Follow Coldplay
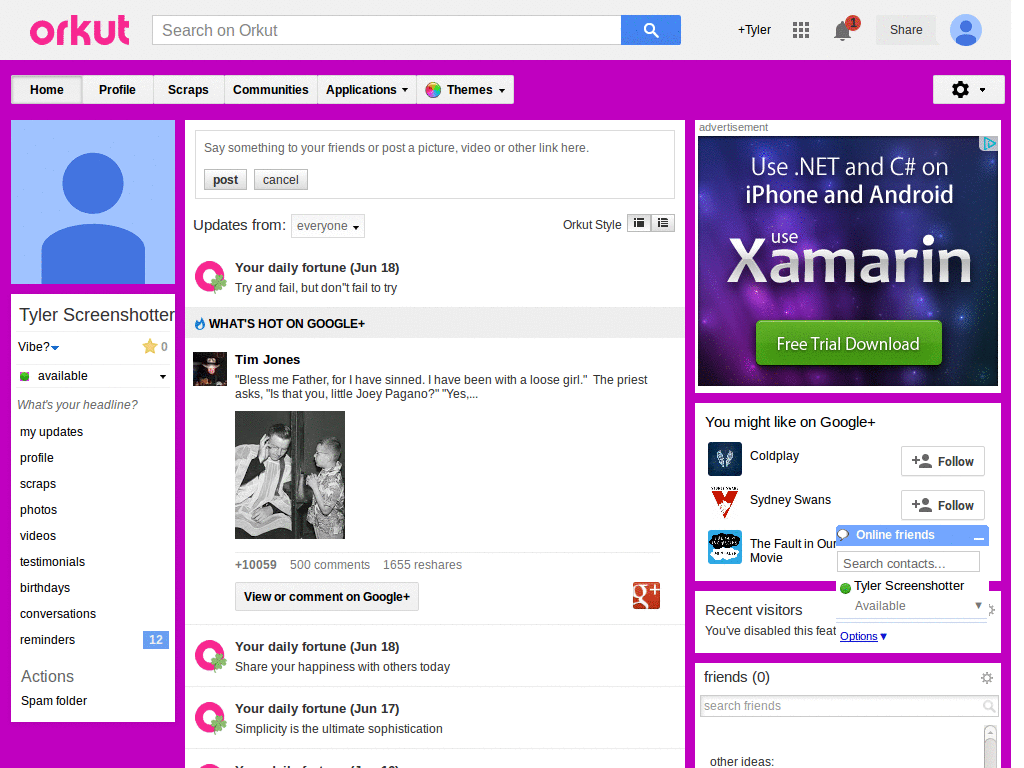Viewport: 1024px width, 768px height. [x=942, y=462]
